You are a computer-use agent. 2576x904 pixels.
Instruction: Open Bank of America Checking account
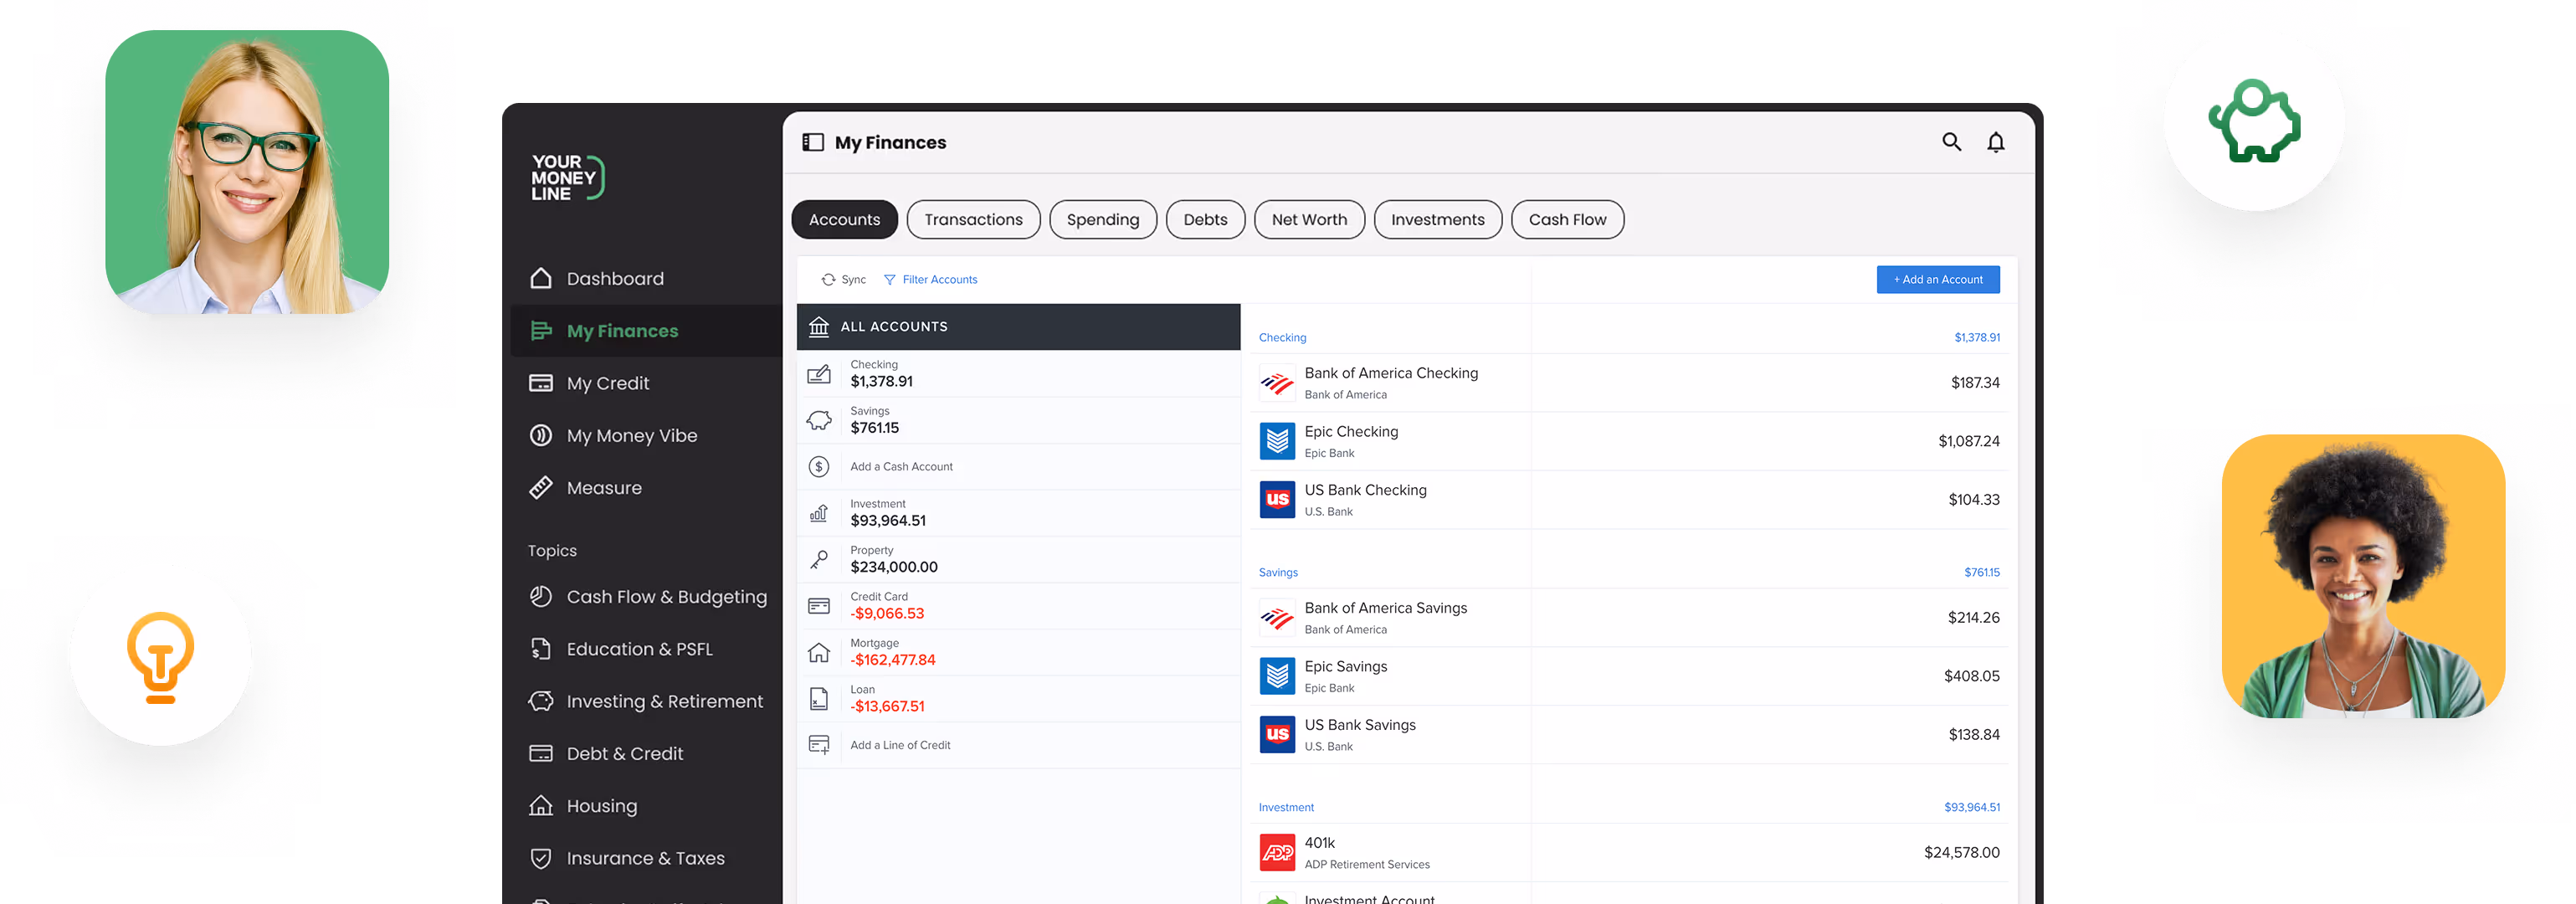[1390, 382]
